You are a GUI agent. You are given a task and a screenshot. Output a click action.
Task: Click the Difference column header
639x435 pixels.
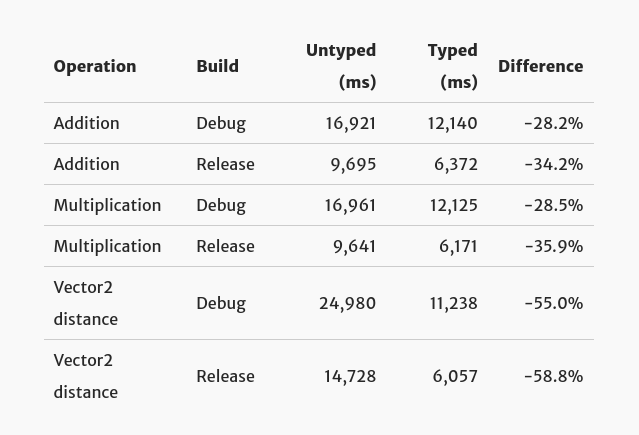(540, 66)
